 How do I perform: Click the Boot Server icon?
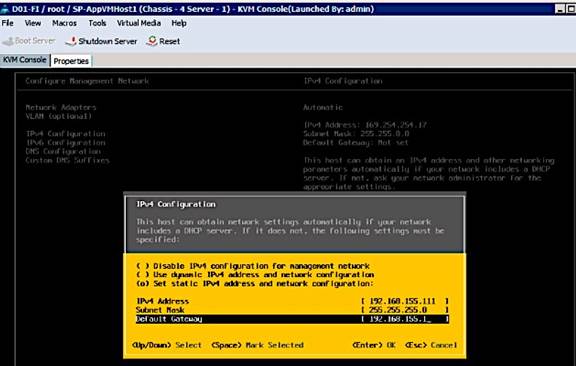tap(7, 41)
